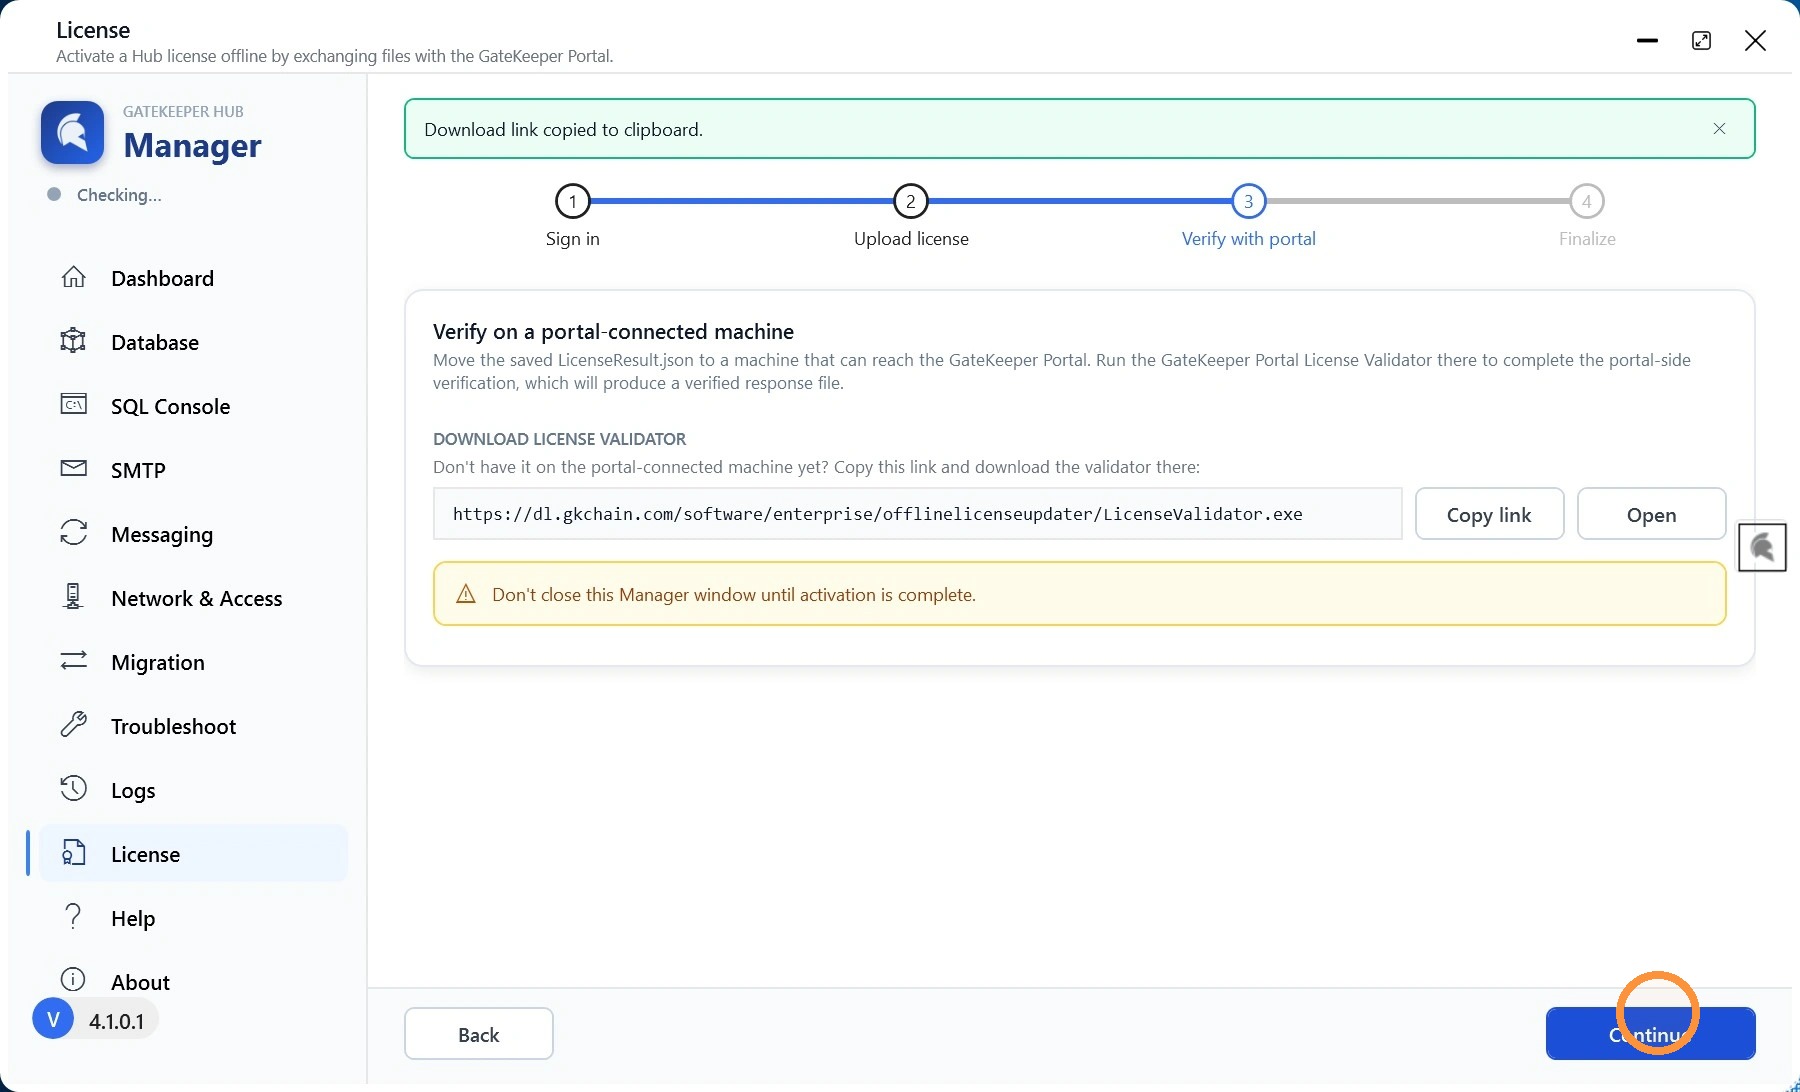Continue to the next activation step
This screenshot has height=1092, width=1800.
tap(1651, 1034)
